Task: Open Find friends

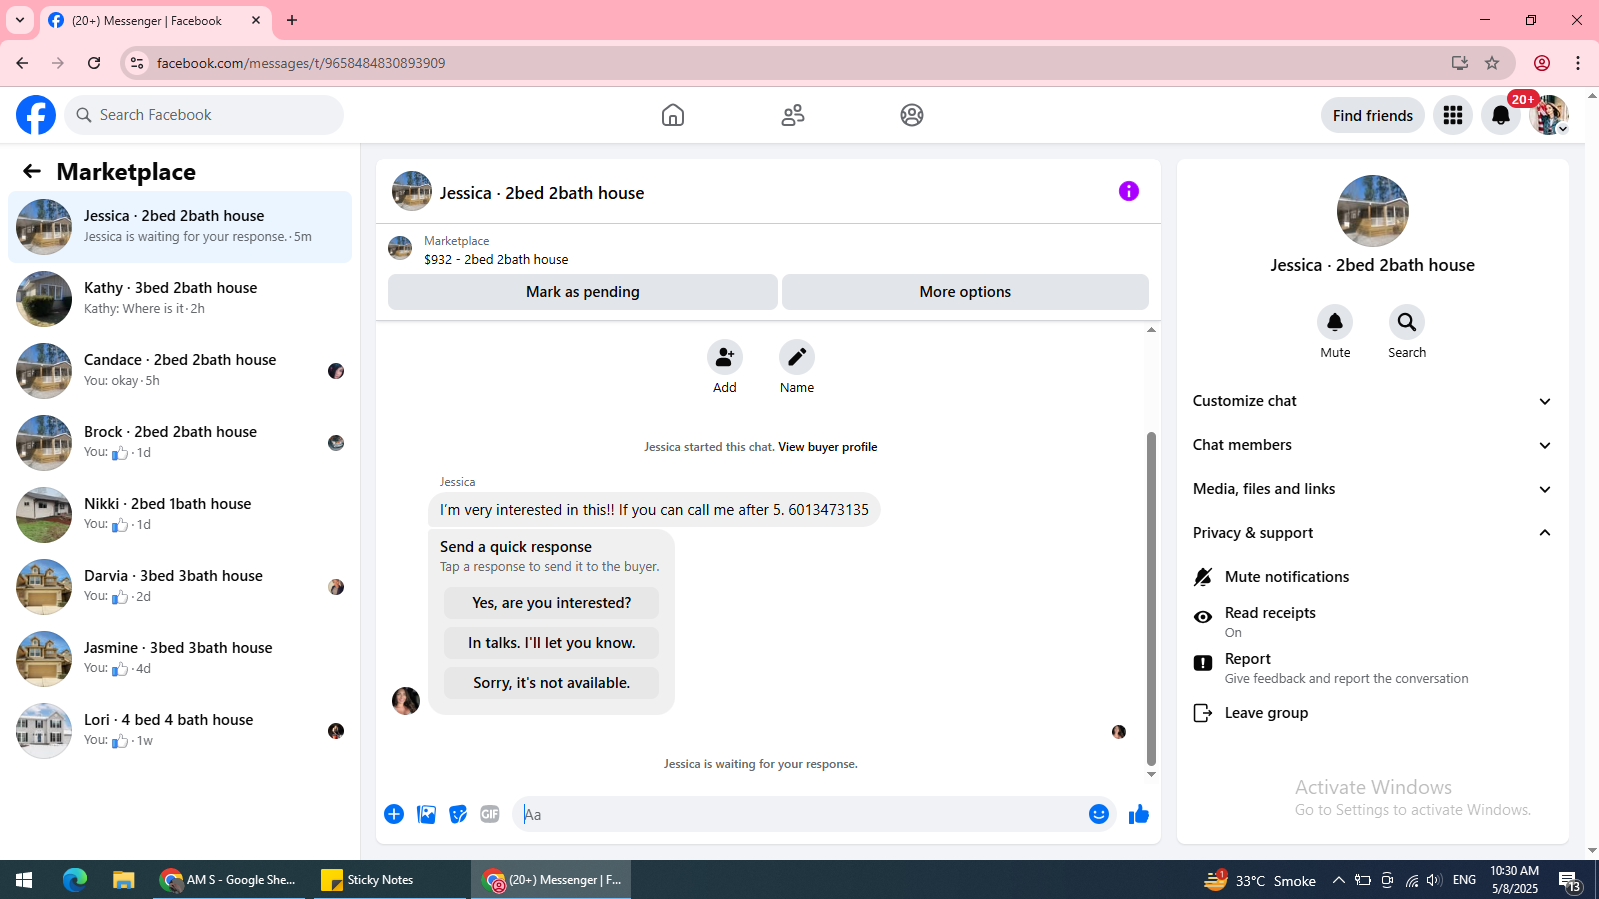Action: click(x=1372, y=115)
